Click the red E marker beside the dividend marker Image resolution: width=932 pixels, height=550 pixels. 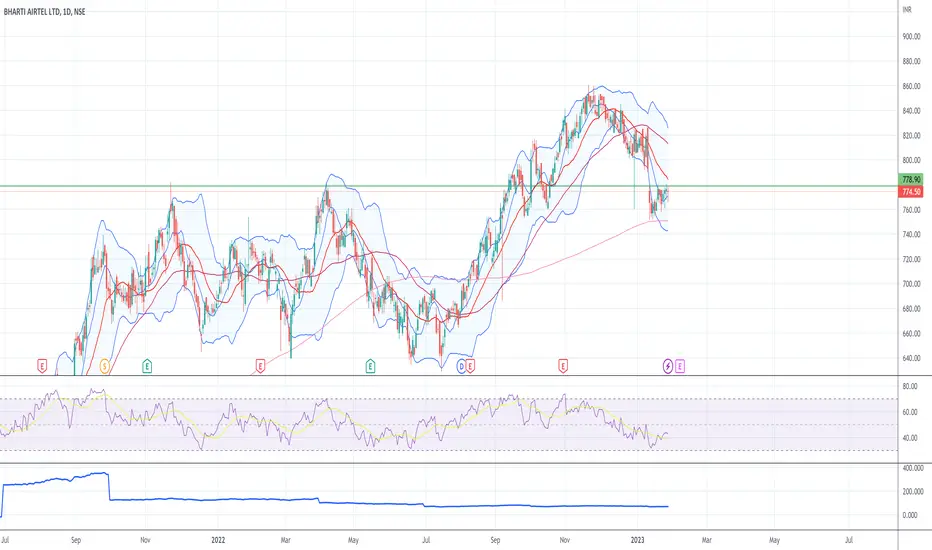(470, 366)
